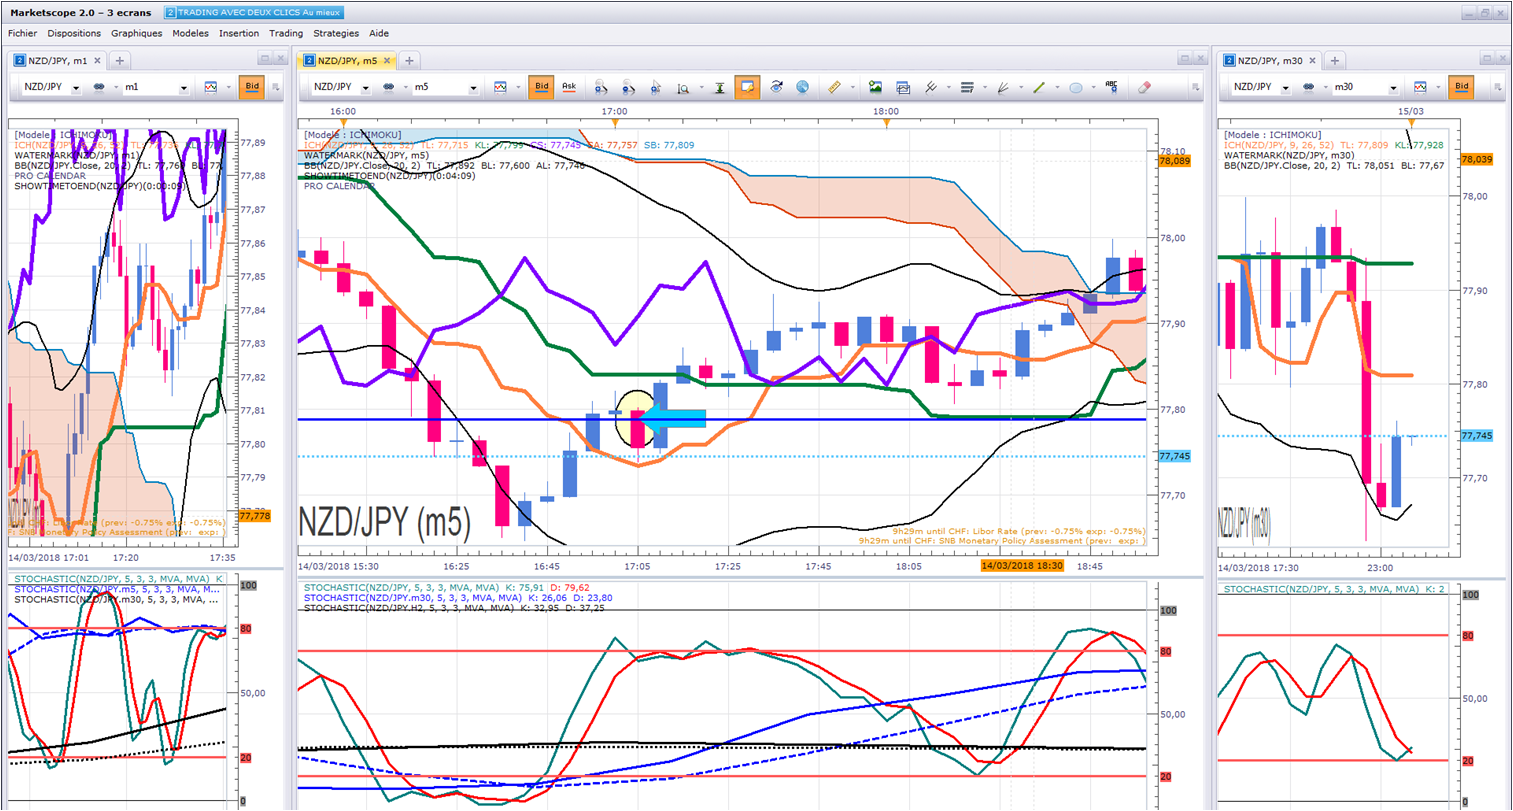Viewport: 1513px width, 811px height.
Task: Click the 14/03/2018 18:30 time marker label
Action: click(1022, 566)
